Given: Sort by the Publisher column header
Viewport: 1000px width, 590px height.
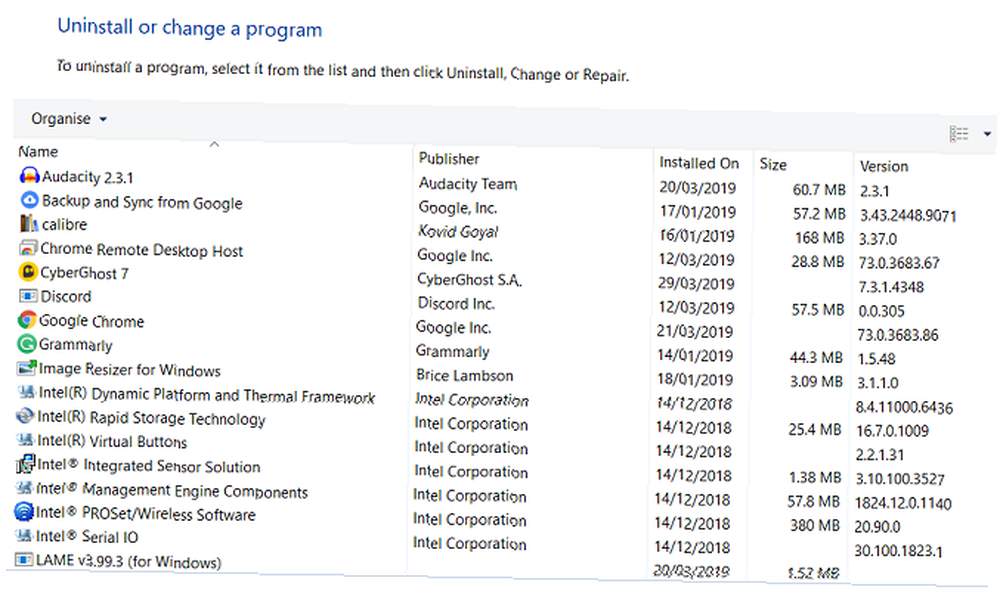Looking at the screenshot, I should tap(449, 159).
